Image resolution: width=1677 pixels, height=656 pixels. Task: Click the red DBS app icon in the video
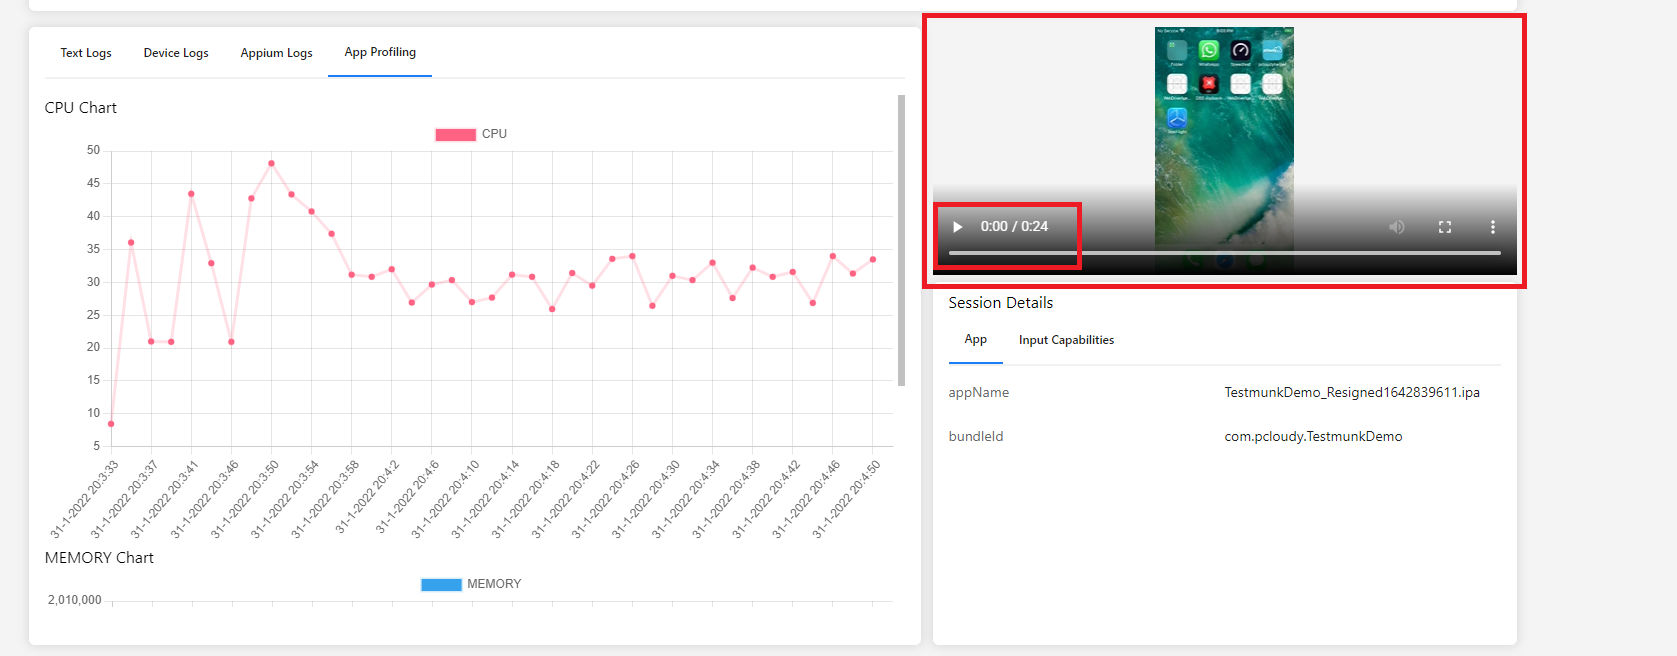point(1208,84)
